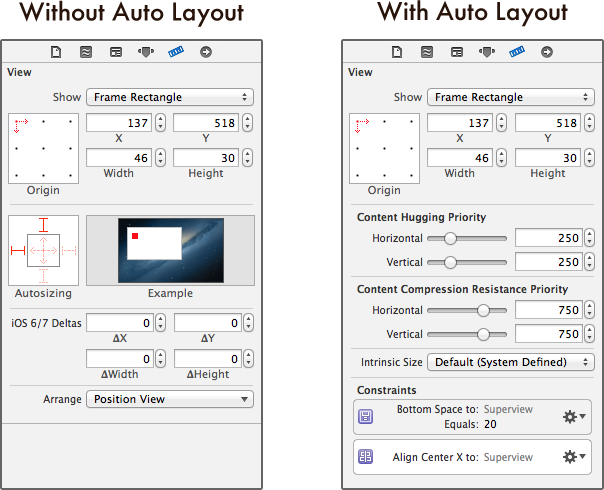604x490 pixels.
Task: Click the Vertical Content Compression Resistance slider
Action: [x=484, y=335]
